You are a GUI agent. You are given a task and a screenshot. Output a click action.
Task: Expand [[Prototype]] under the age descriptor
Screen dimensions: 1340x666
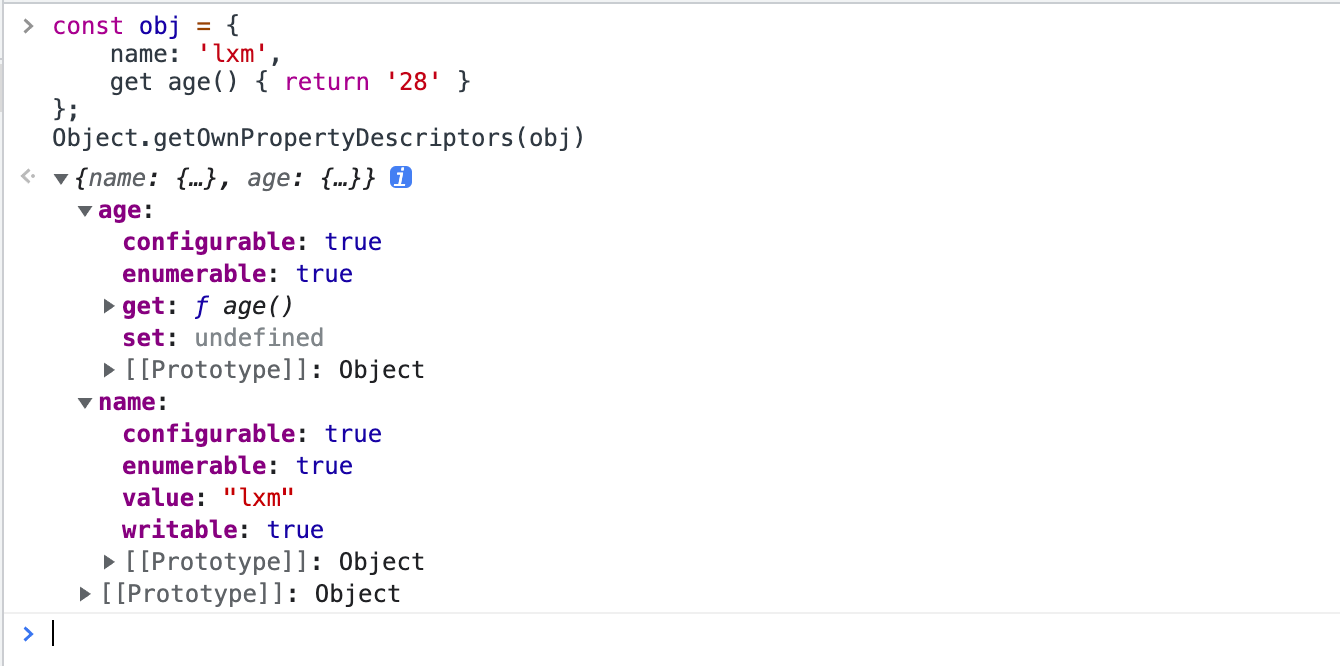pos(110,370)
